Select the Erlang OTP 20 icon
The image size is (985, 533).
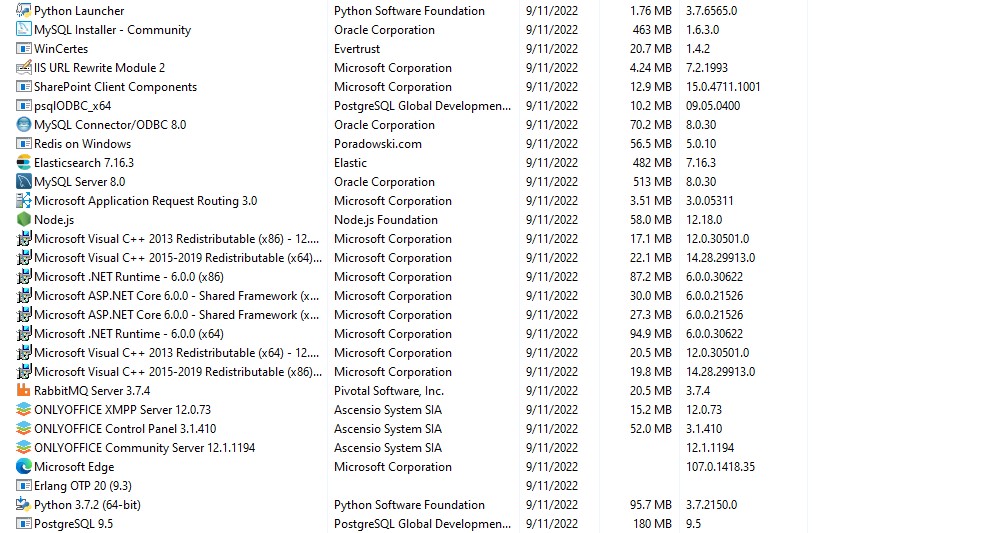[23, 485]
